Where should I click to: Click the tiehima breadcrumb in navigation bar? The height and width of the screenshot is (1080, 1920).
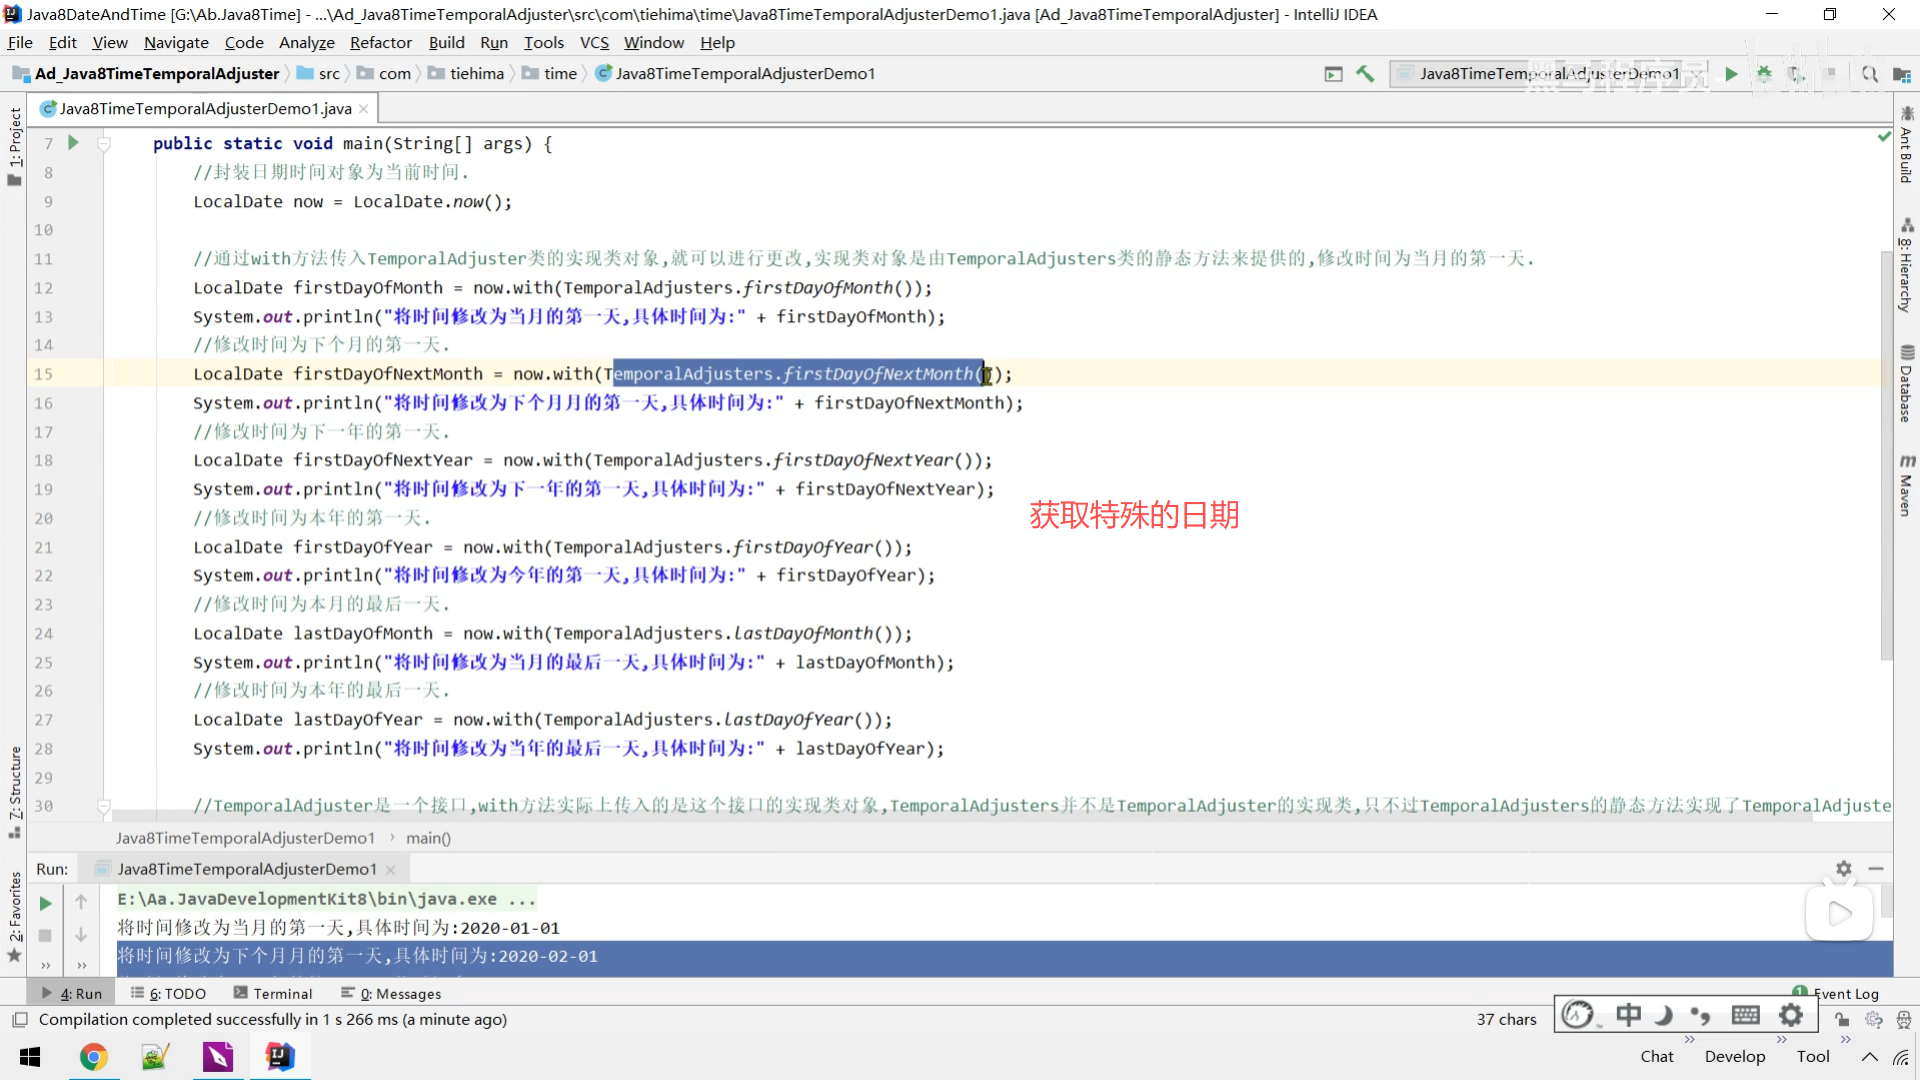point(476,74)
